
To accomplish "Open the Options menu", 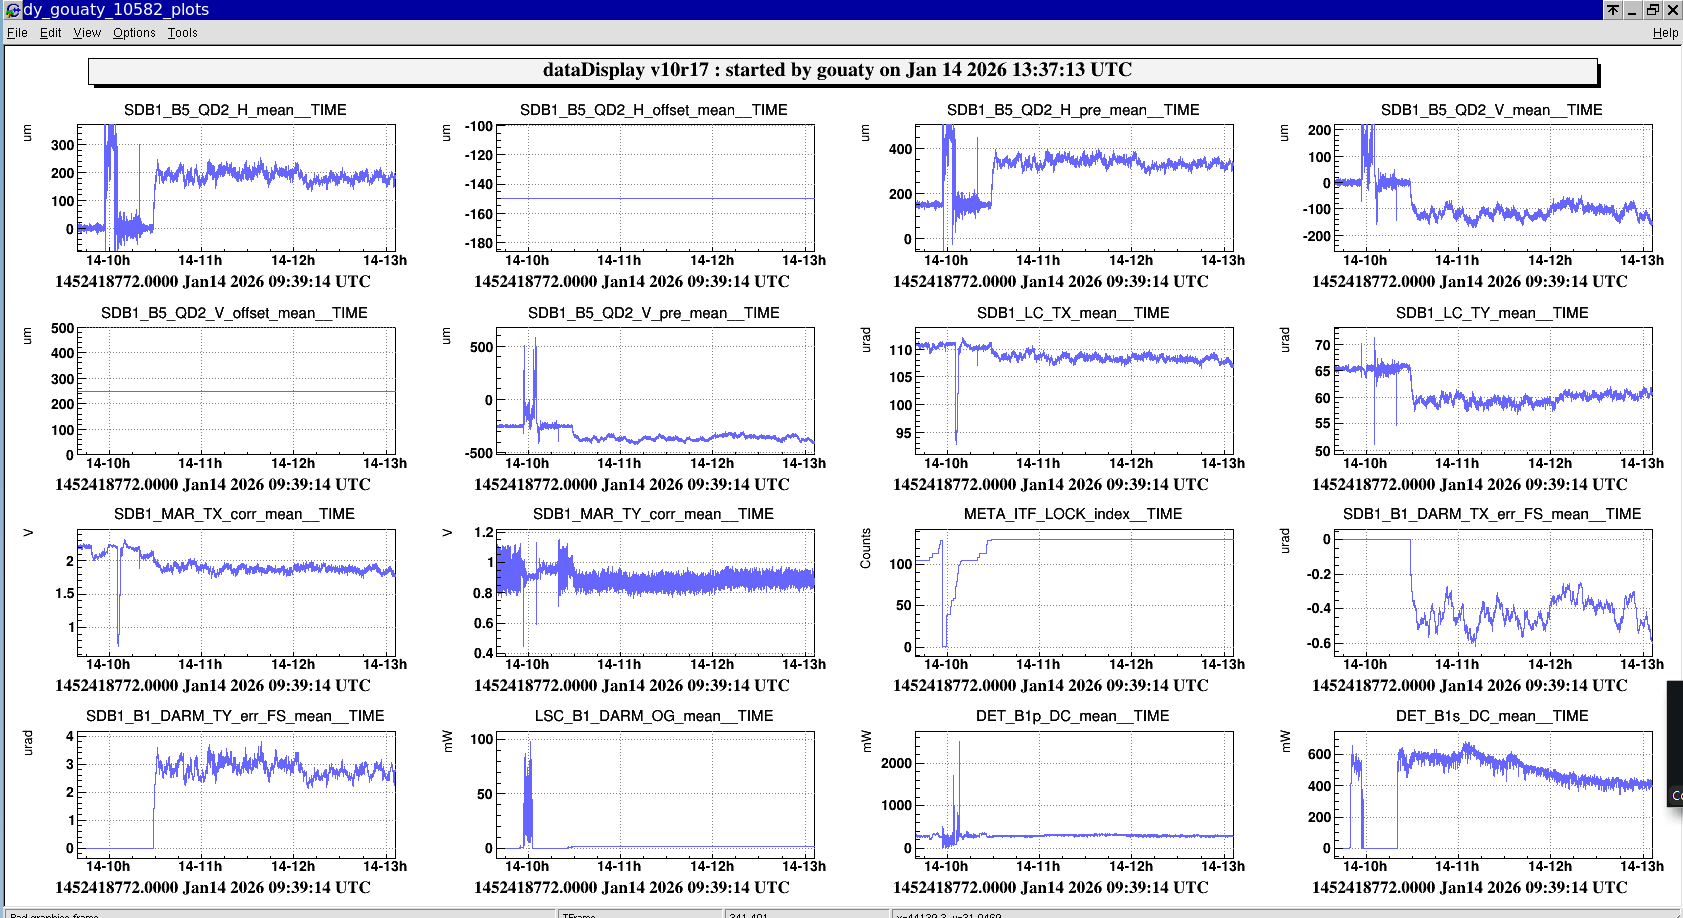I will pos(134,33).
